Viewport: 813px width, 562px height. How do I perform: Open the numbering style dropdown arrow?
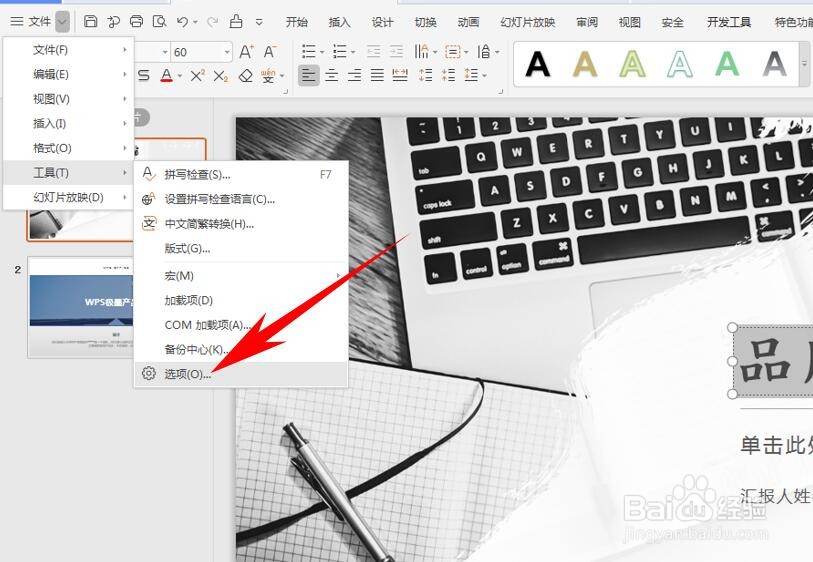(x=353, y=52)
